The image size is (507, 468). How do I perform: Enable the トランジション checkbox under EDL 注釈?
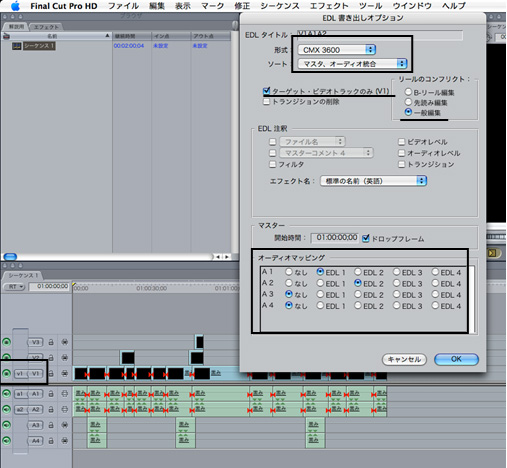click(x=402, y=164)
